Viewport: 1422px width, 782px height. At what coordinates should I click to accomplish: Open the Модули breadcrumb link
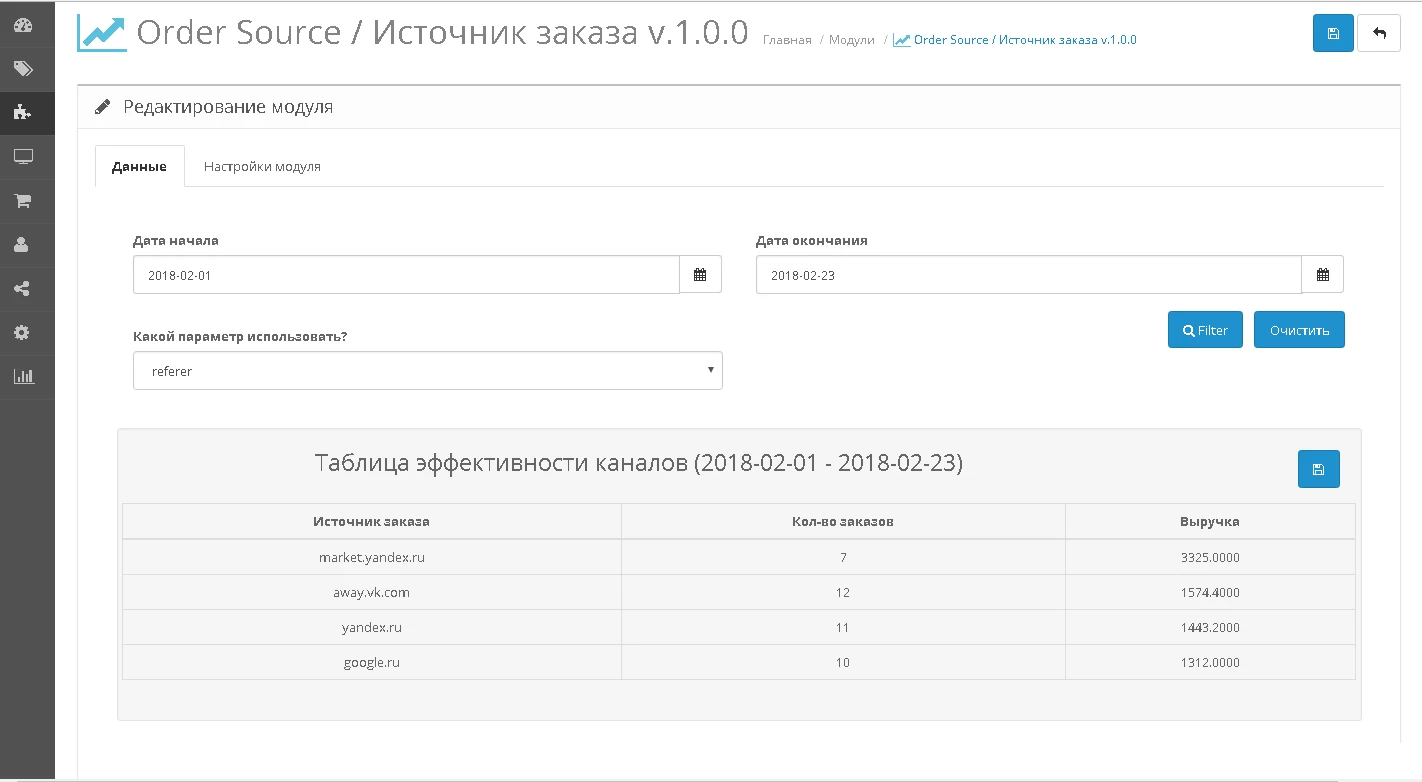(852, 40)
